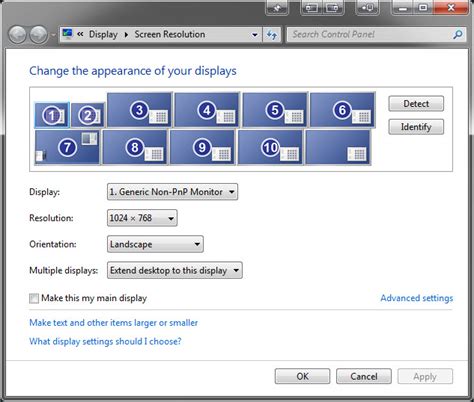Go forward with the Forward arrow
This screenshot has height=402, width=474.
tap(39, 35)
